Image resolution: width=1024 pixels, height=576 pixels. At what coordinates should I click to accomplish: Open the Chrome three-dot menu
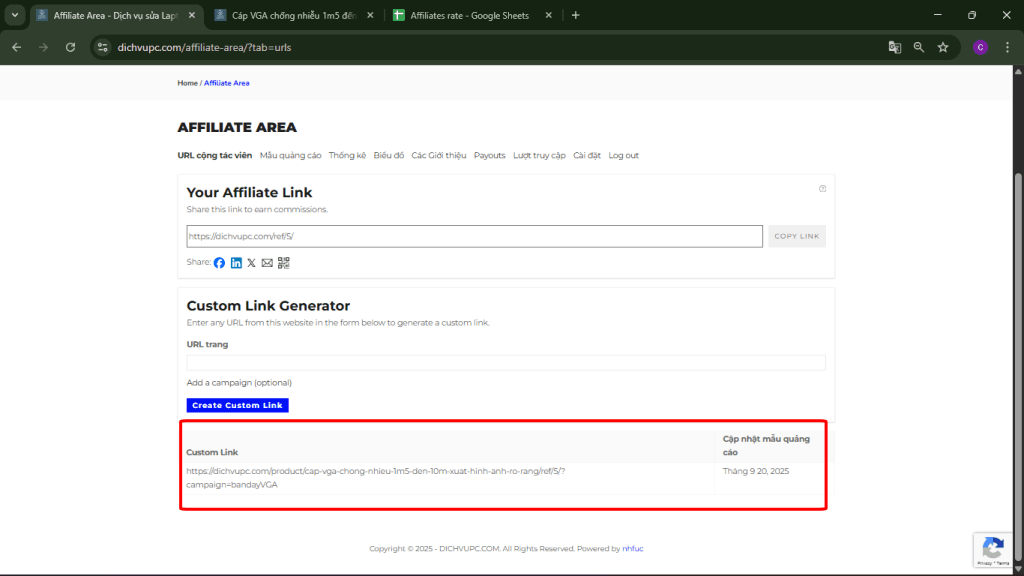click(1007, 47)
